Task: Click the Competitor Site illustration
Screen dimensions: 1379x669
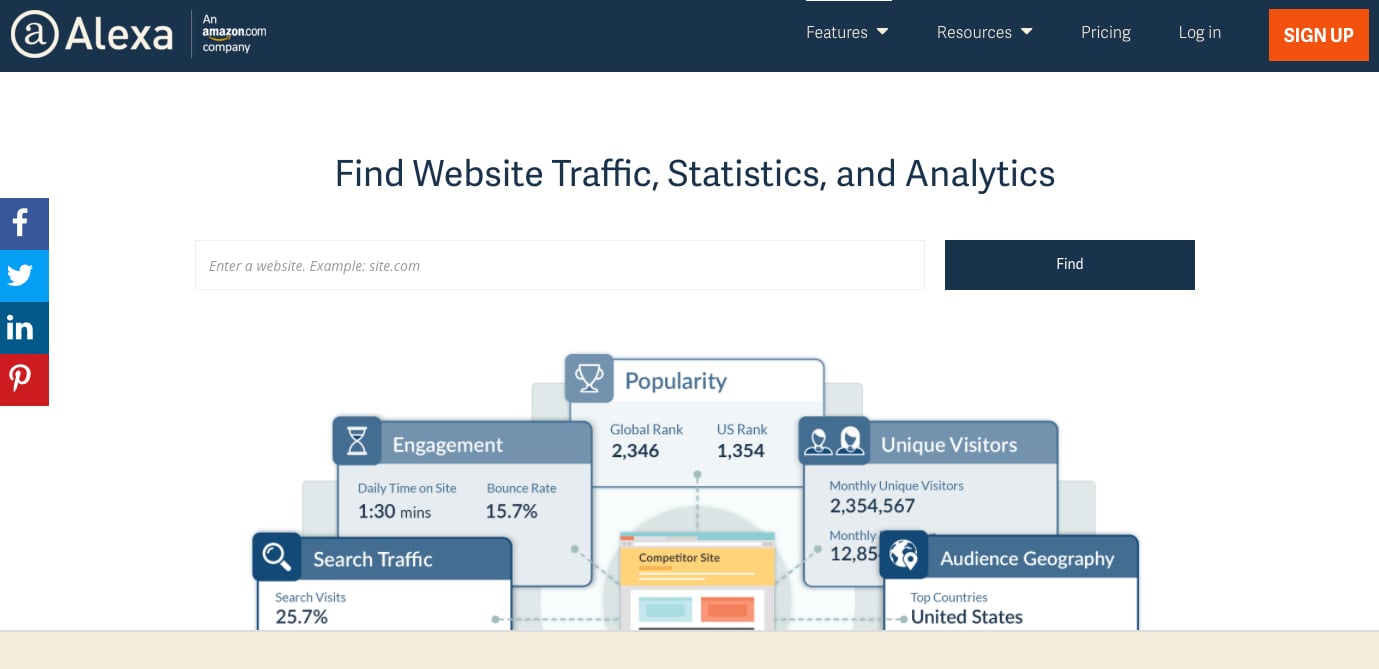Action: [697, 580]
